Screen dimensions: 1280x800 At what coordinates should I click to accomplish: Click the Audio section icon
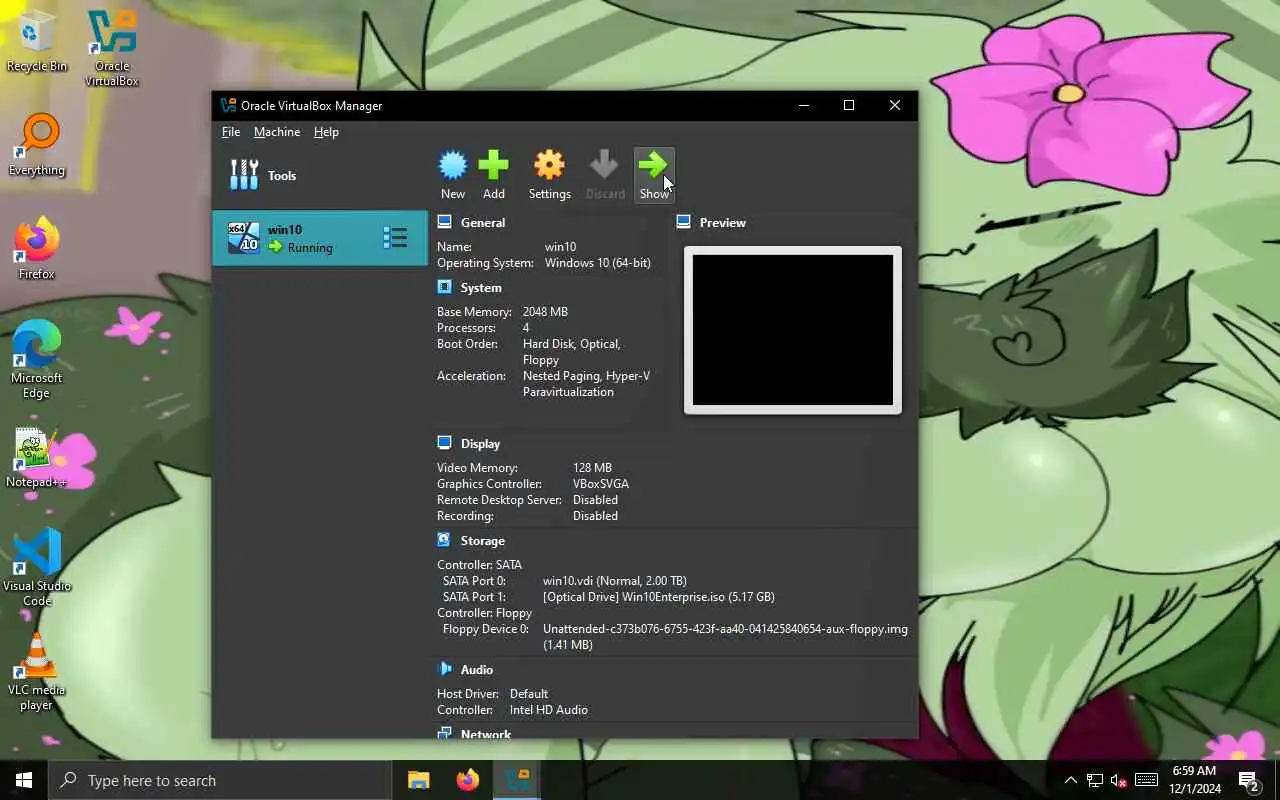445,669
